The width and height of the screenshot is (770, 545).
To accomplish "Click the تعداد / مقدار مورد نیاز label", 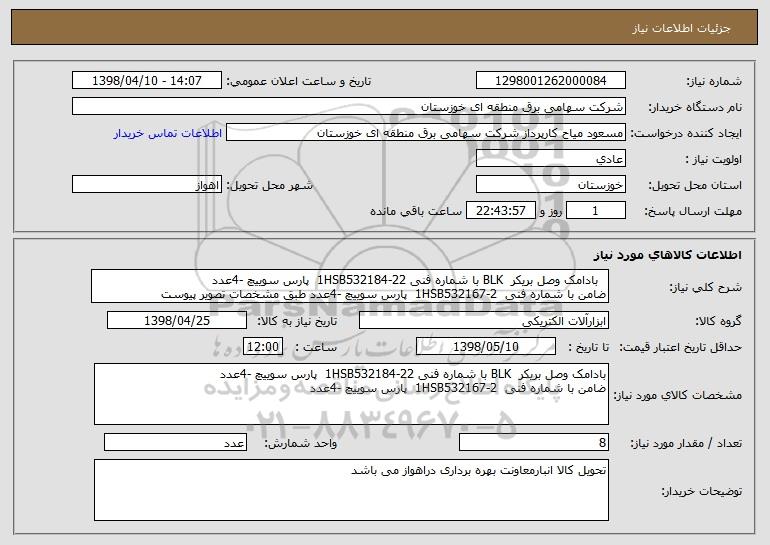I will point(686,443).
